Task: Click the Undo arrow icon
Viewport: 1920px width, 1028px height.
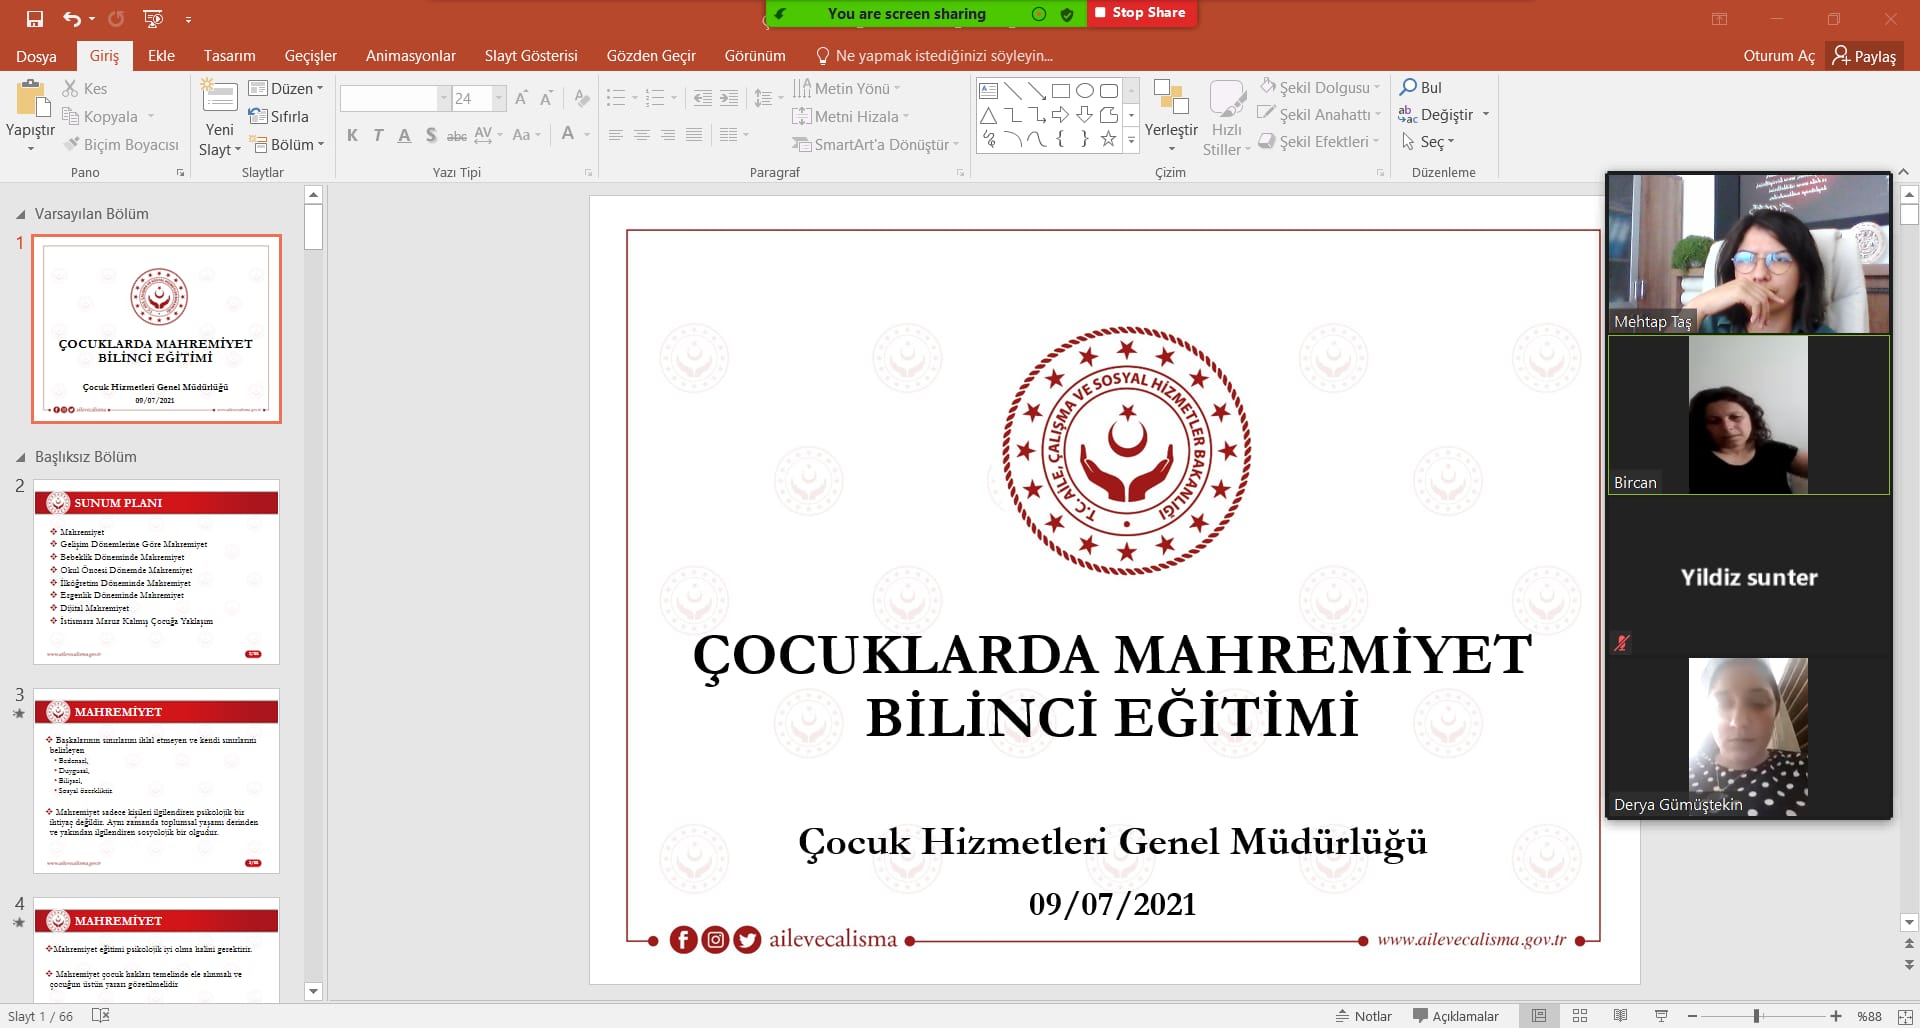Action: [x=71, y=18]
